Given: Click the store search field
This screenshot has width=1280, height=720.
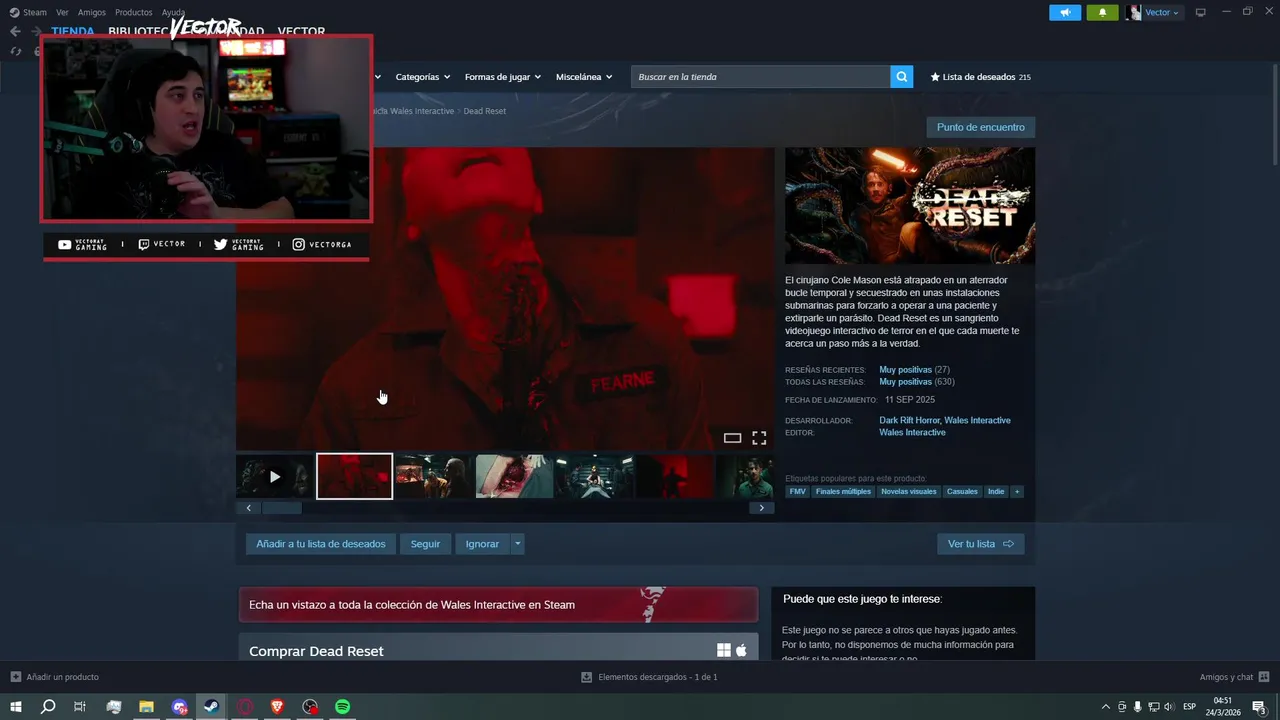Looking at the screenshot, I should (760, 77).
